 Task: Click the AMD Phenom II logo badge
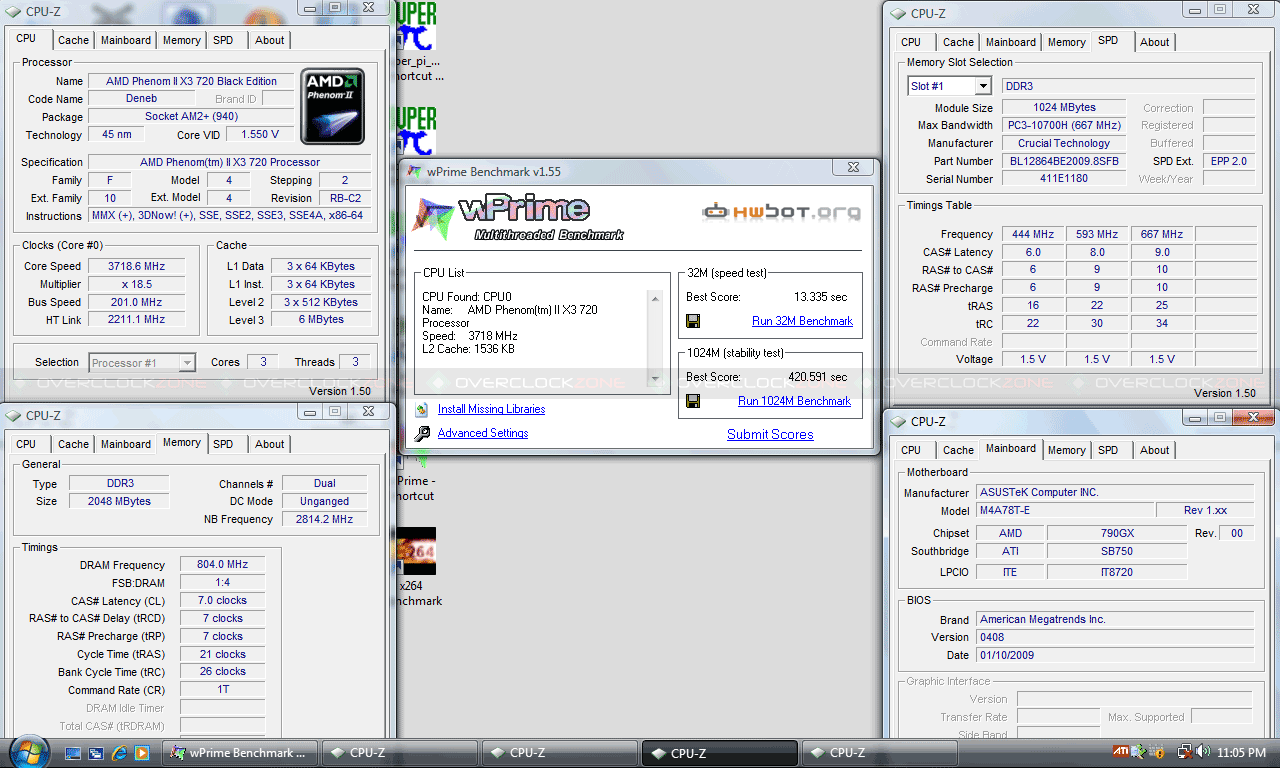pyautogui.click(x=333, y=106)
